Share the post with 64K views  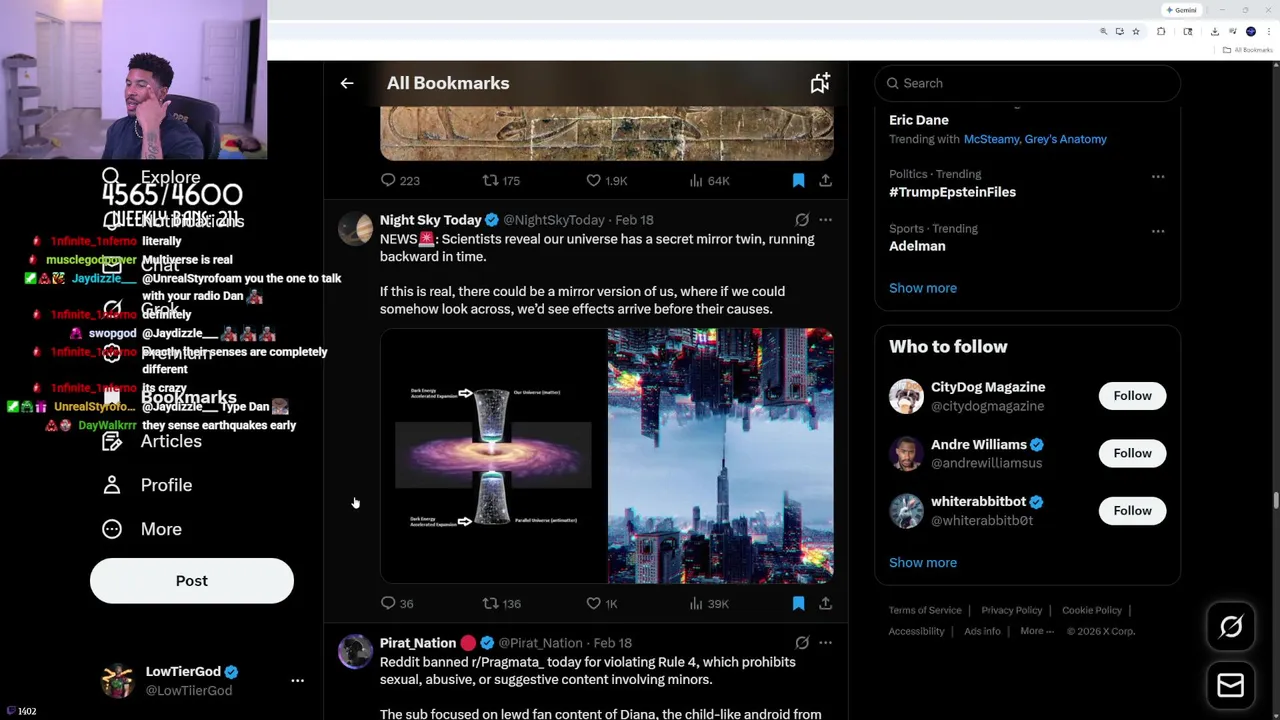coord(825,180)
